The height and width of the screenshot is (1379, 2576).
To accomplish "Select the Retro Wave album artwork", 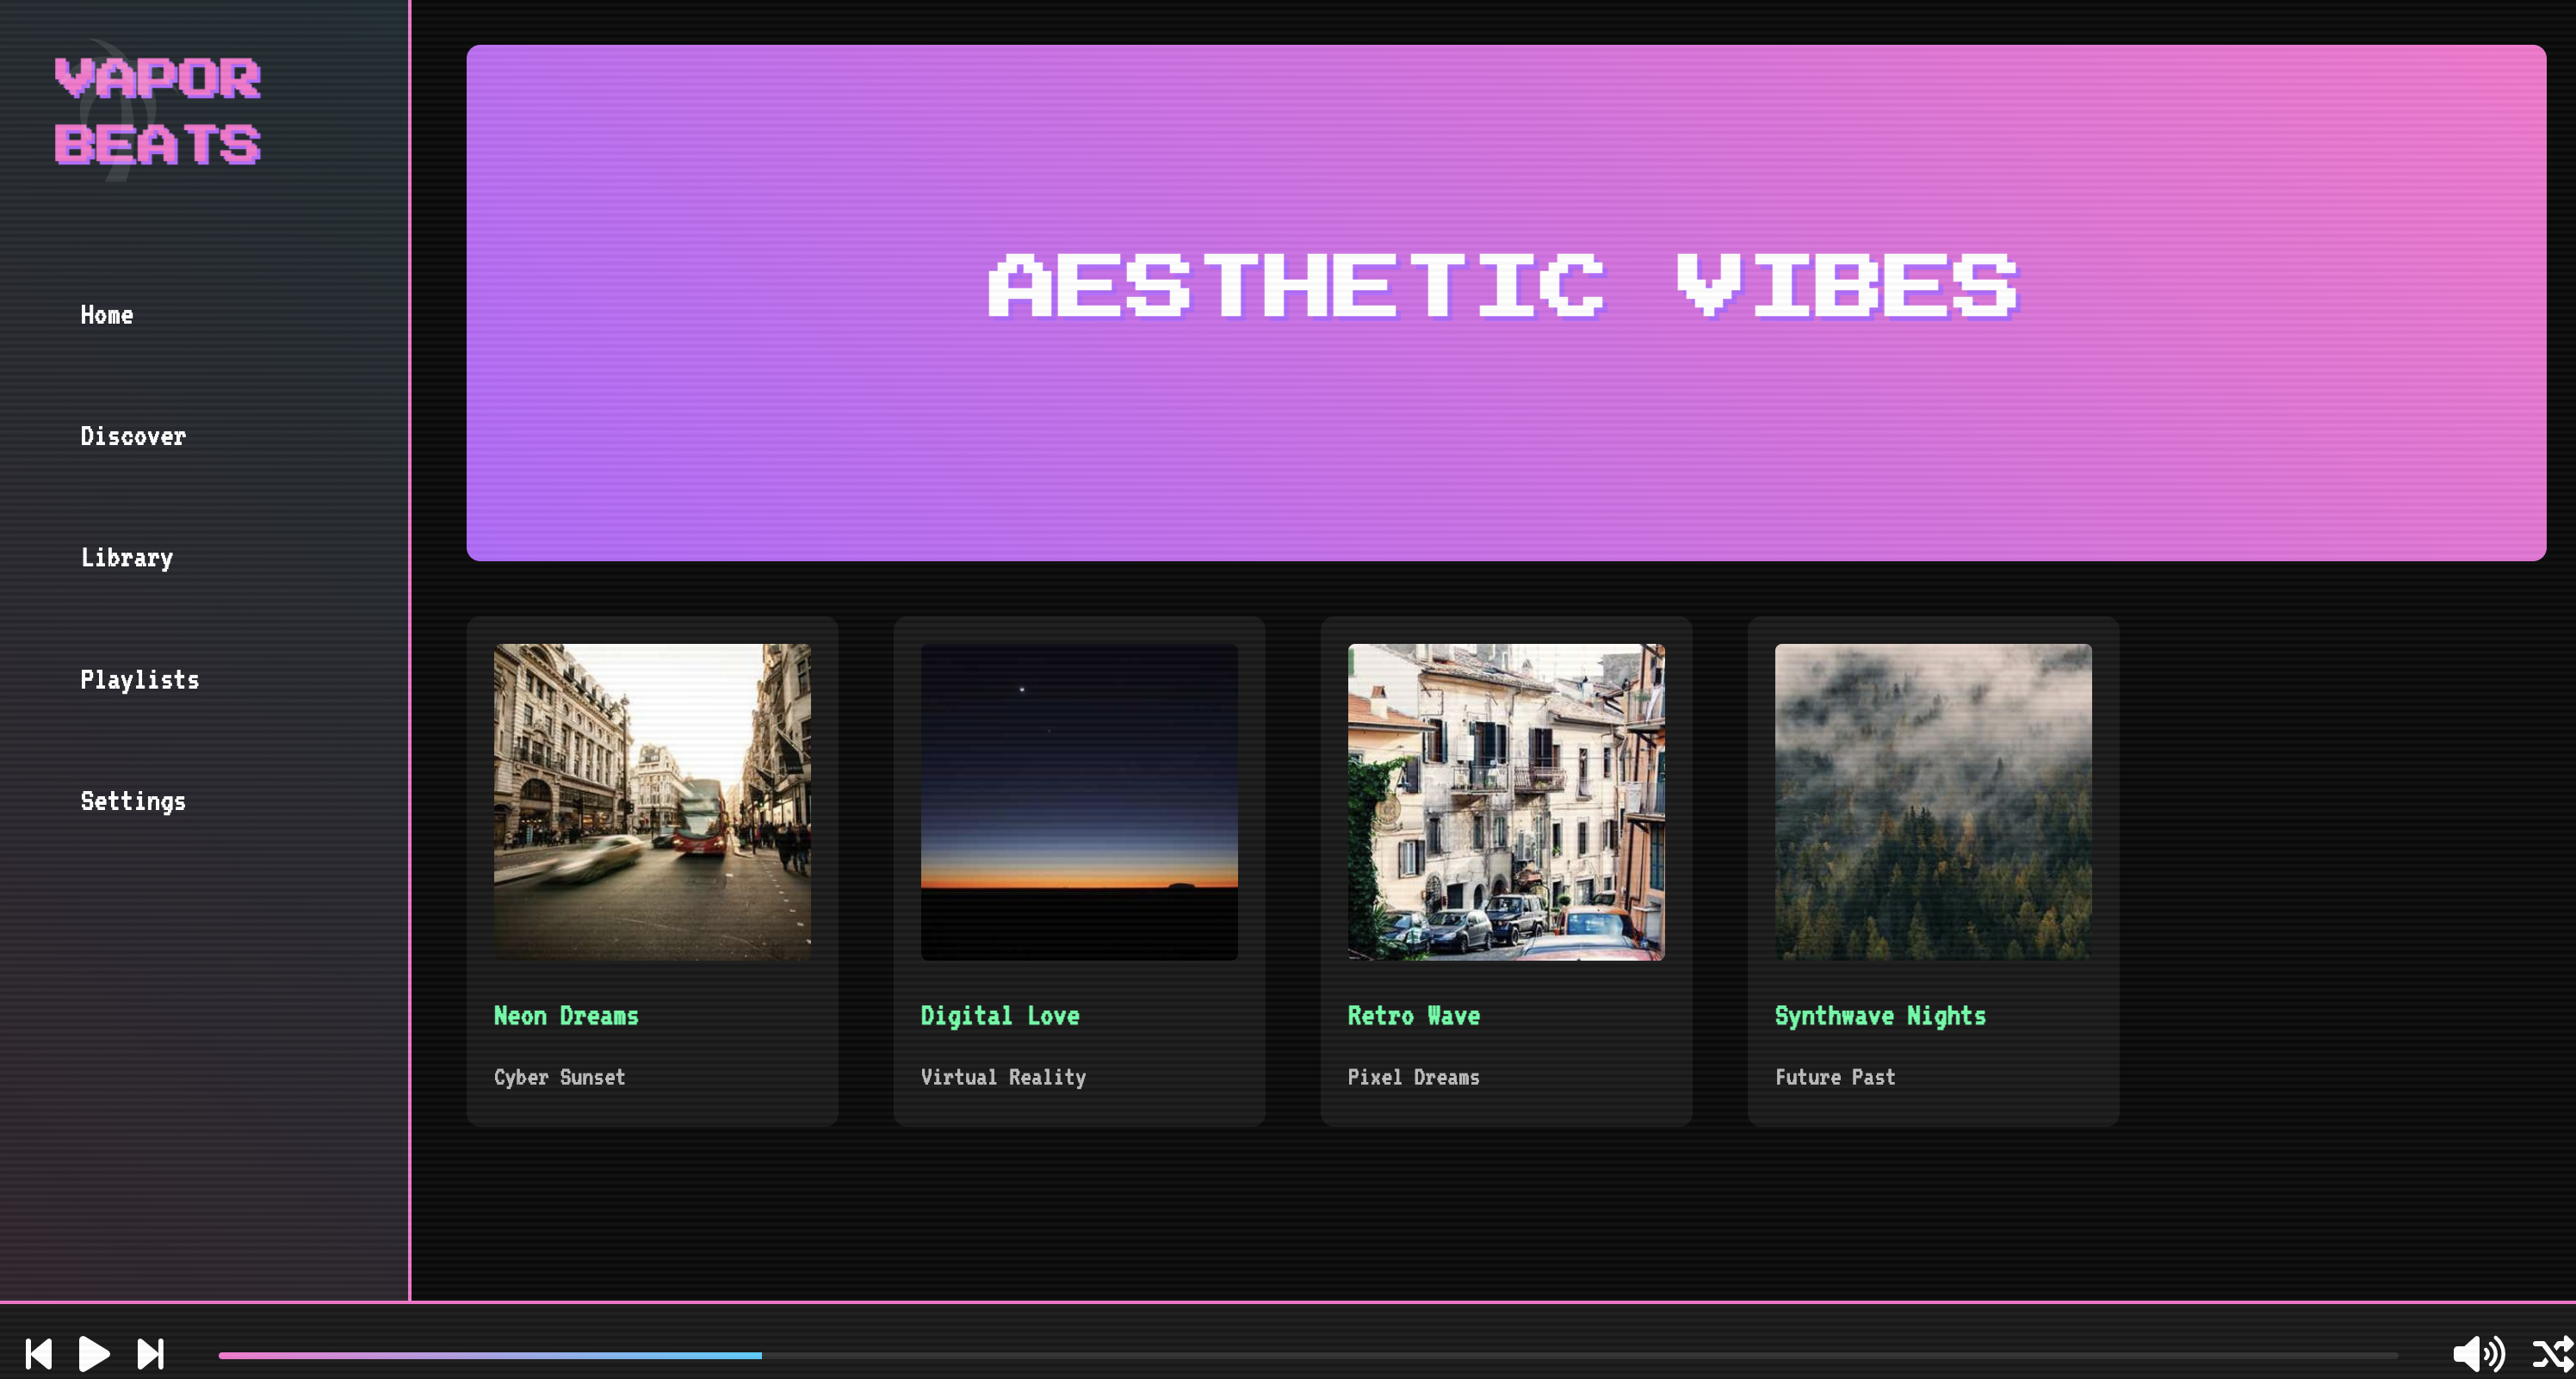I will pos(1506,802).
